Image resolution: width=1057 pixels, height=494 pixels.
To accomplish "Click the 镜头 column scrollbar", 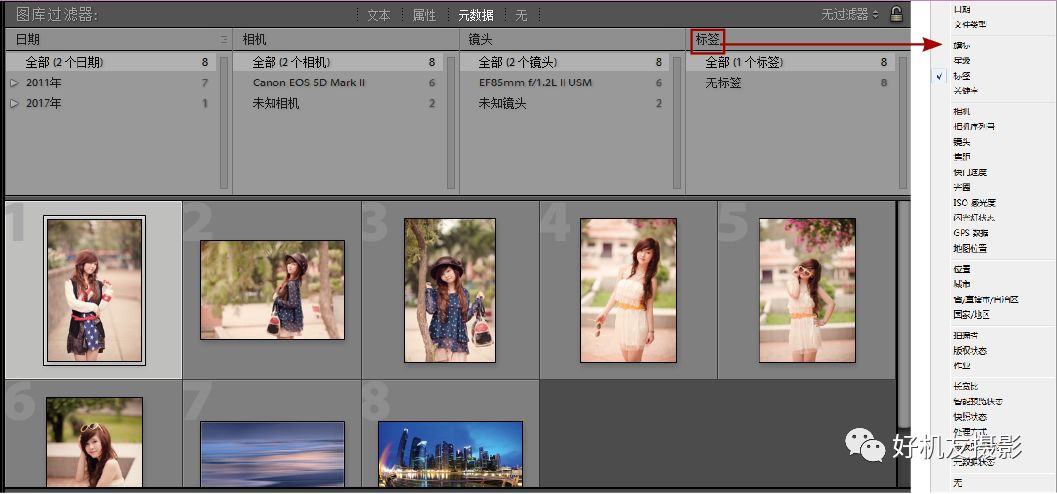I will point(677,123).
